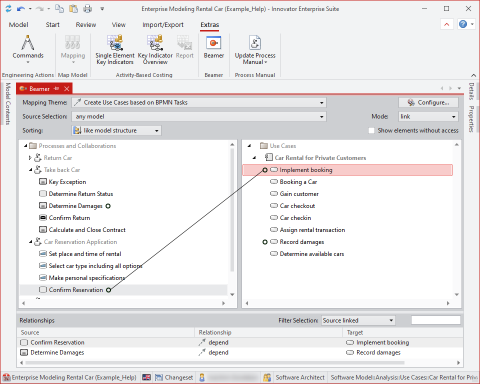Click the Update Process Manual icon

pos(255,43)
